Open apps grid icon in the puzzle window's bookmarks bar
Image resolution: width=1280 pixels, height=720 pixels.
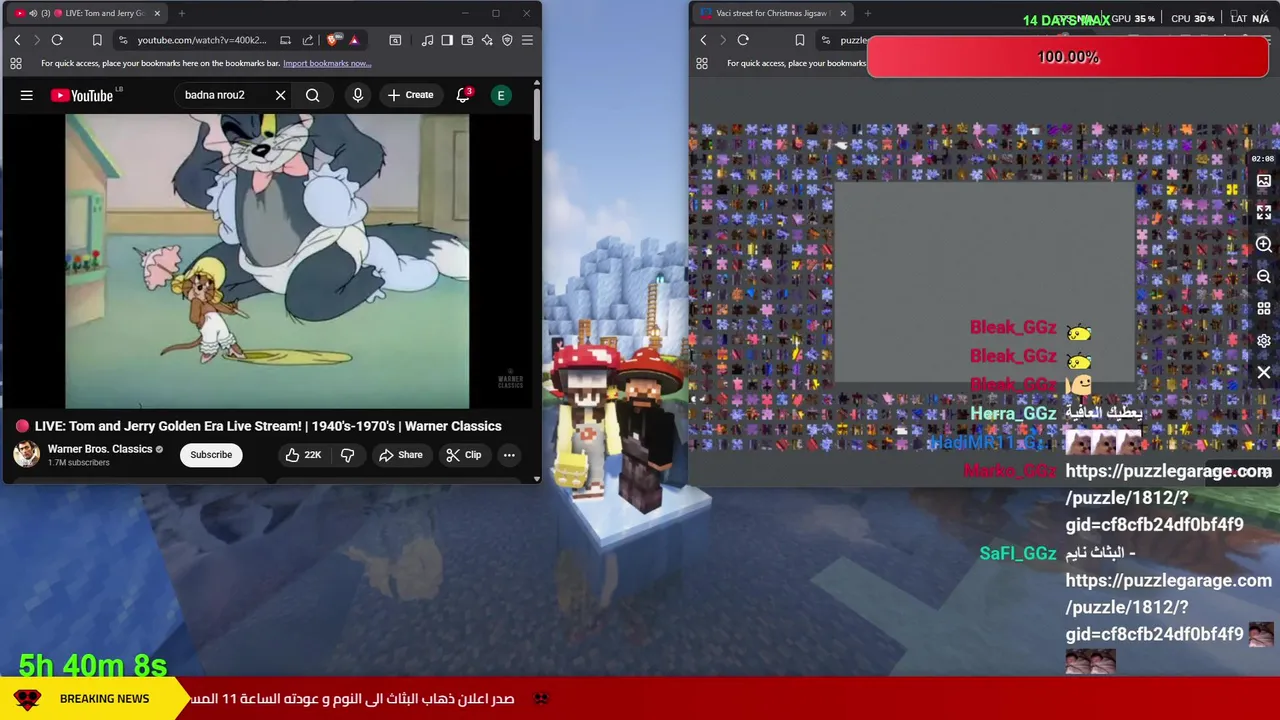click(702, 63)
